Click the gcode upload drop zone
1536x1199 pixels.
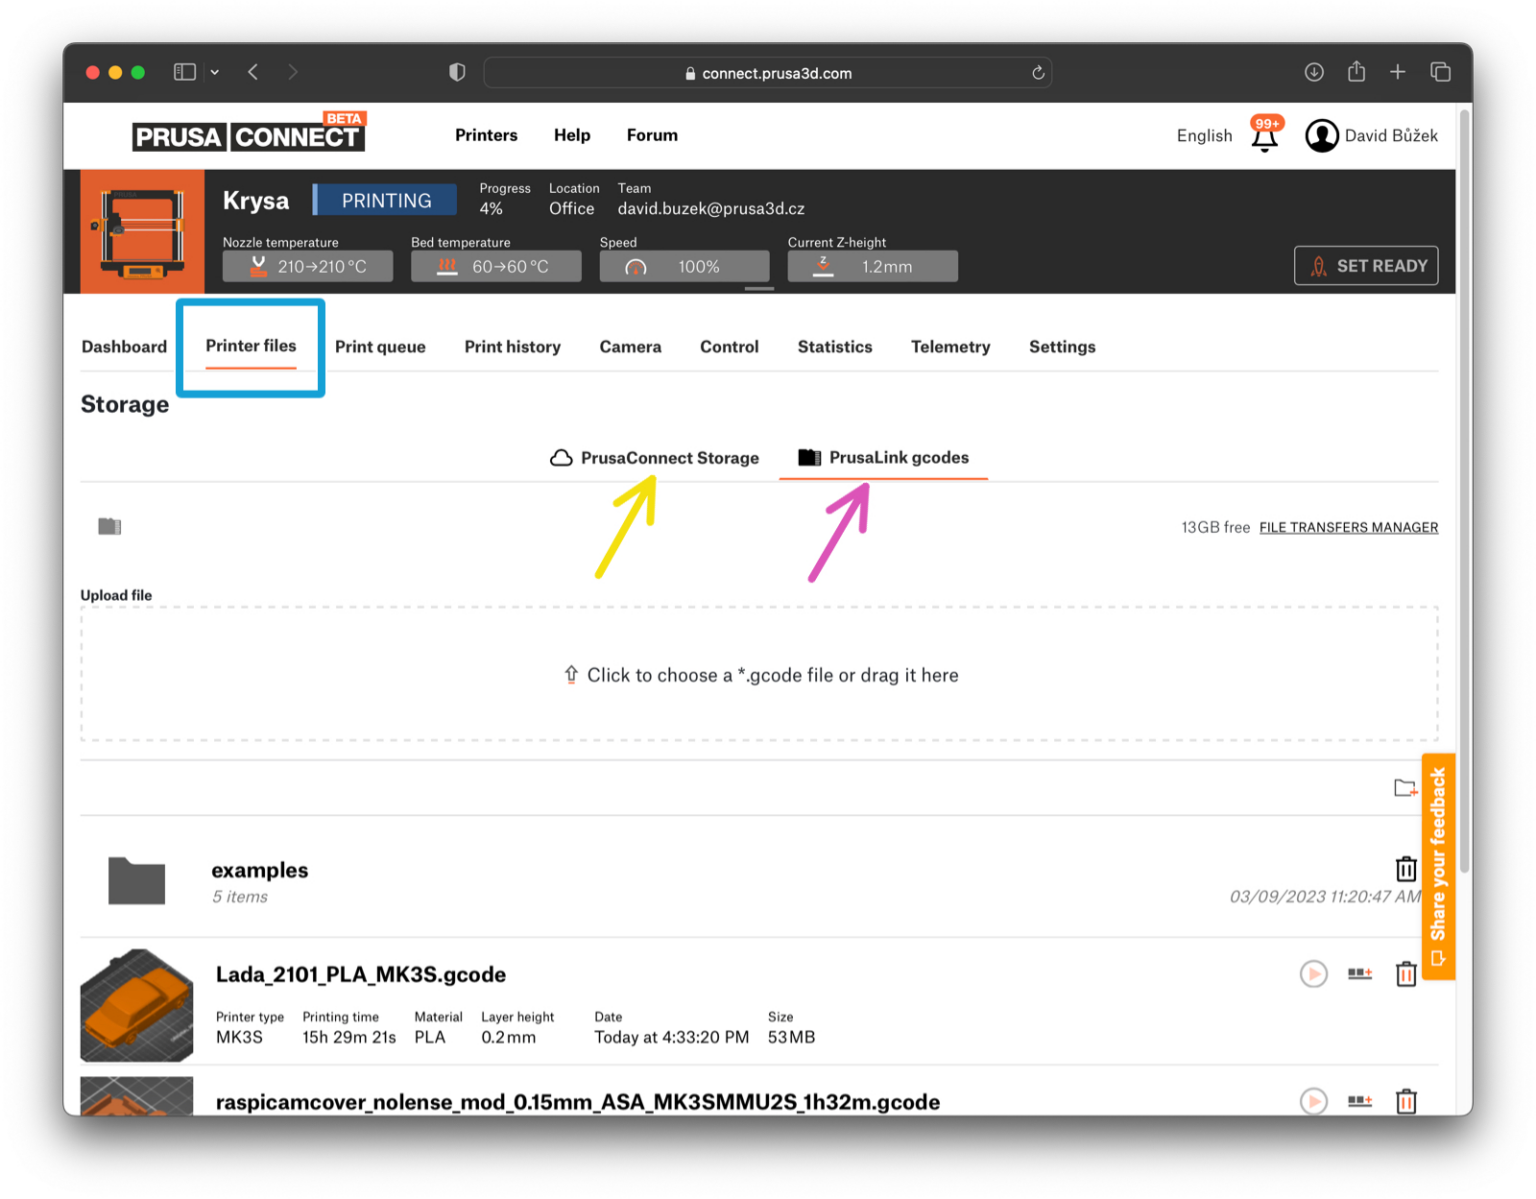[x=759, y=674]
